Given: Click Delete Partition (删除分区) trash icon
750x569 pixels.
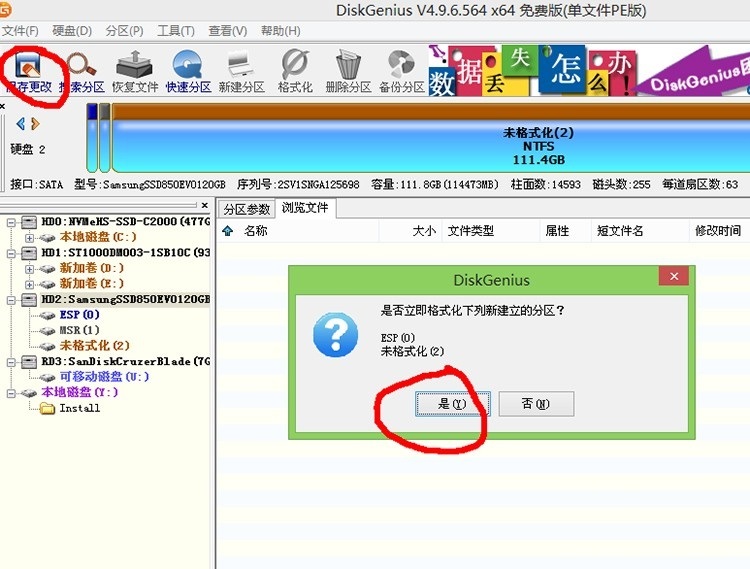Looking at the screenshot, I should pyautogui.click(x=348, y=72).
